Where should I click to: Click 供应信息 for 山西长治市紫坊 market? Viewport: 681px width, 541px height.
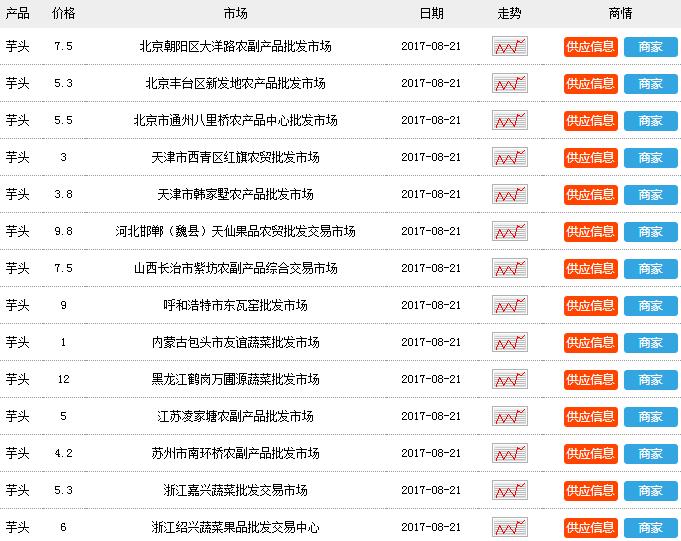(x=590, y=269)
